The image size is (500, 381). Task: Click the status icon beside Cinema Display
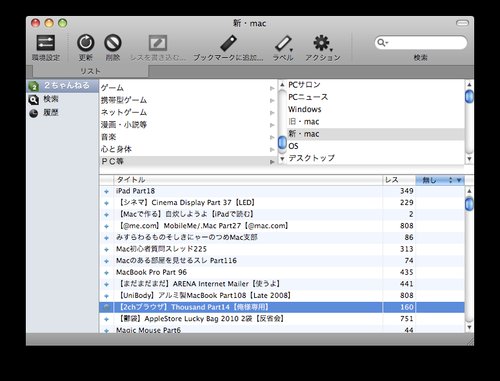coord(106,203)
